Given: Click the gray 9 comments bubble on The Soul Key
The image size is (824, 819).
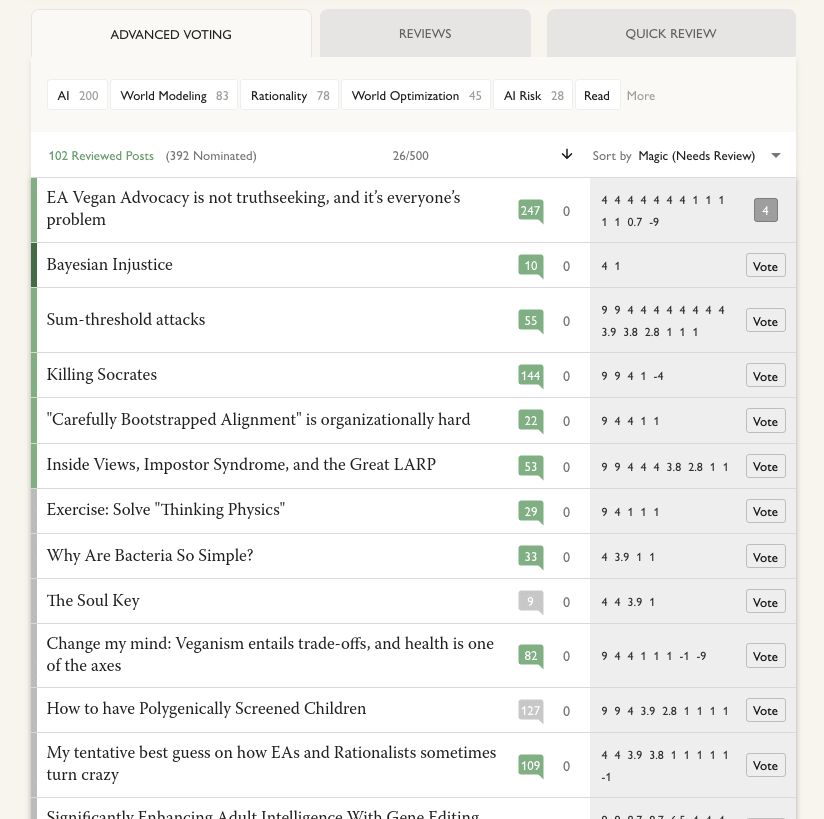Looking at the screenshot, I should (x=530, y=602).
